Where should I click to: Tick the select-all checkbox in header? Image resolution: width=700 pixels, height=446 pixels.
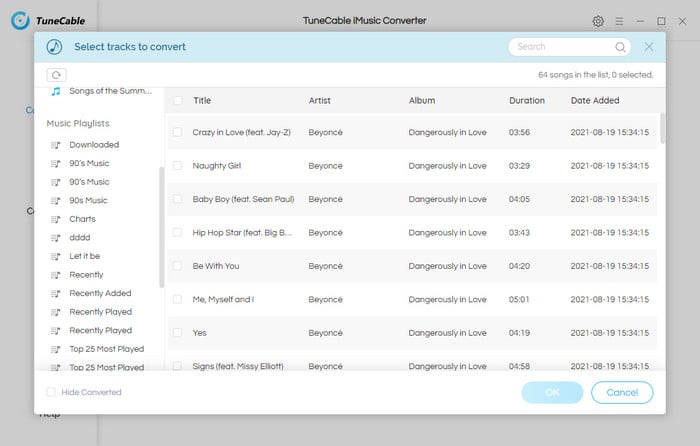tap(178, 100)
